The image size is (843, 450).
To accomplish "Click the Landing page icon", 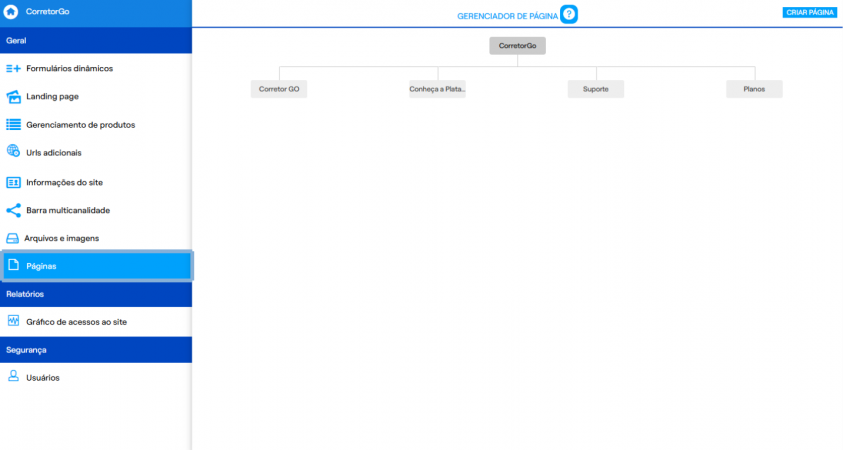I will [13, 97].
